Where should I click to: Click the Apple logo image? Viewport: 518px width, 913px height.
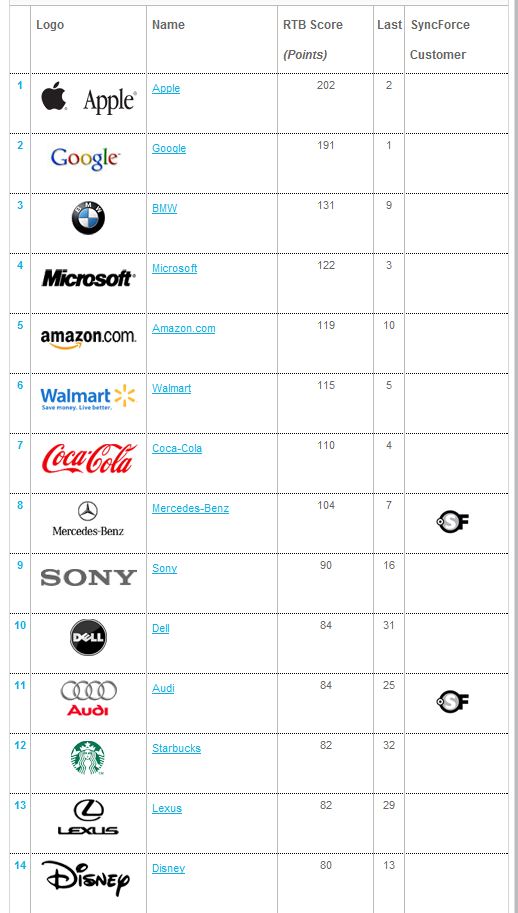point(88,98)
